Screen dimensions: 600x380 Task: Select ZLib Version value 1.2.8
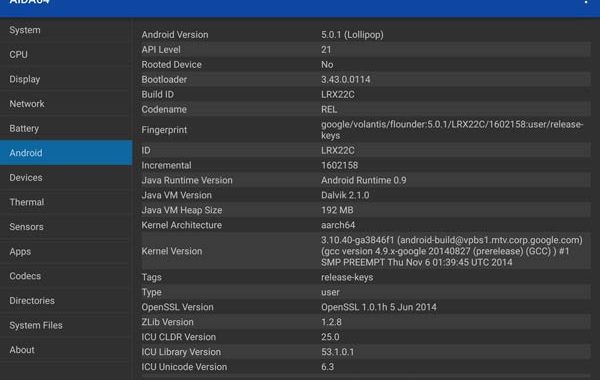(331, 322)
